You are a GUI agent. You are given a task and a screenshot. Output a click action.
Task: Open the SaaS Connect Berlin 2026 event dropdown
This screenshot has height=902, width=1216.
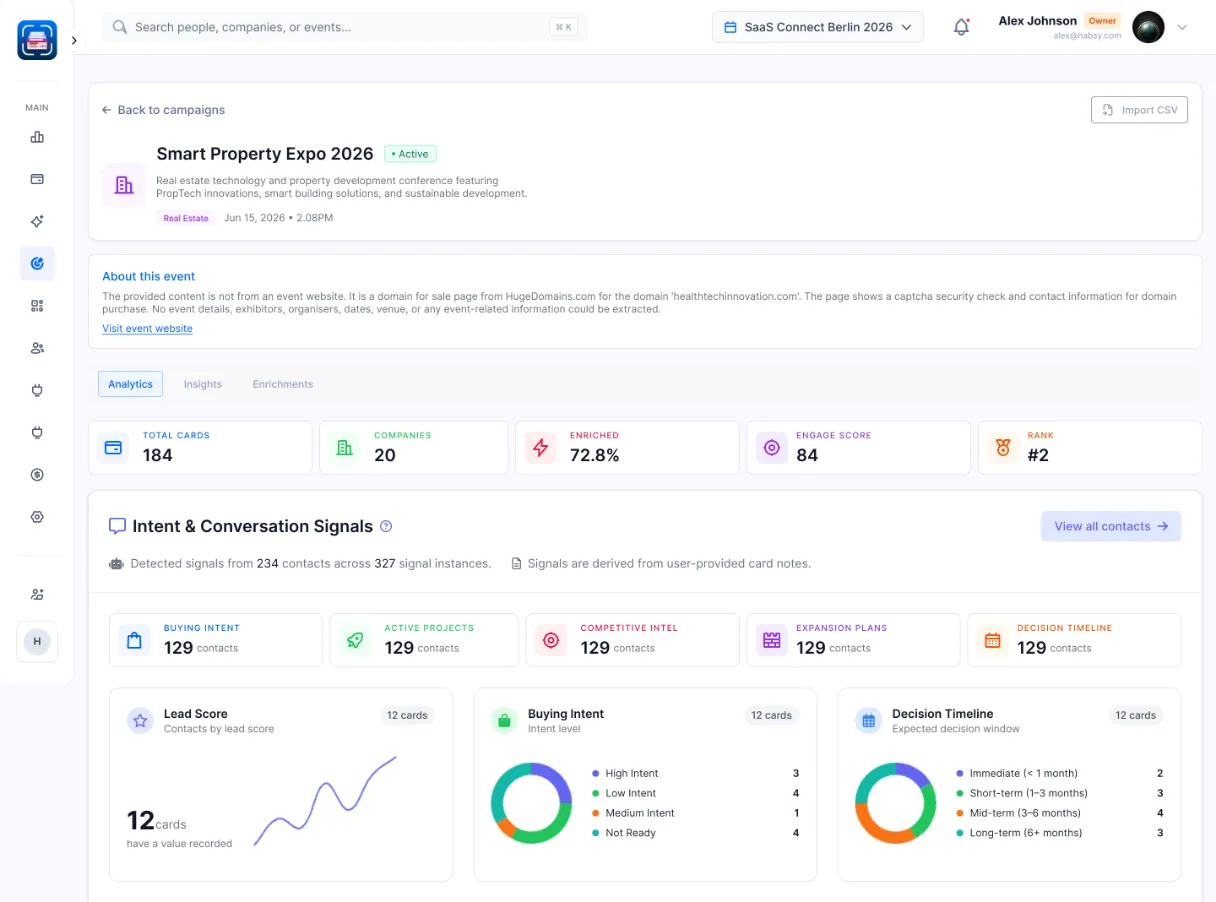pyautogui.click(x=818, y=27)
